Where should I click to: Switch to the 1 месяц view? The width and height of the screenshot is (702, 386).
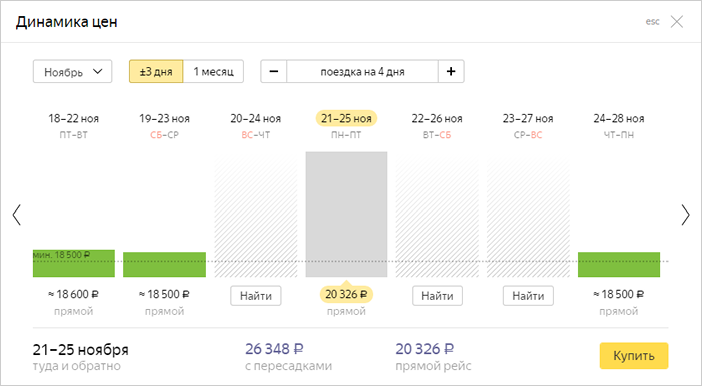click(x=214, y=71)
